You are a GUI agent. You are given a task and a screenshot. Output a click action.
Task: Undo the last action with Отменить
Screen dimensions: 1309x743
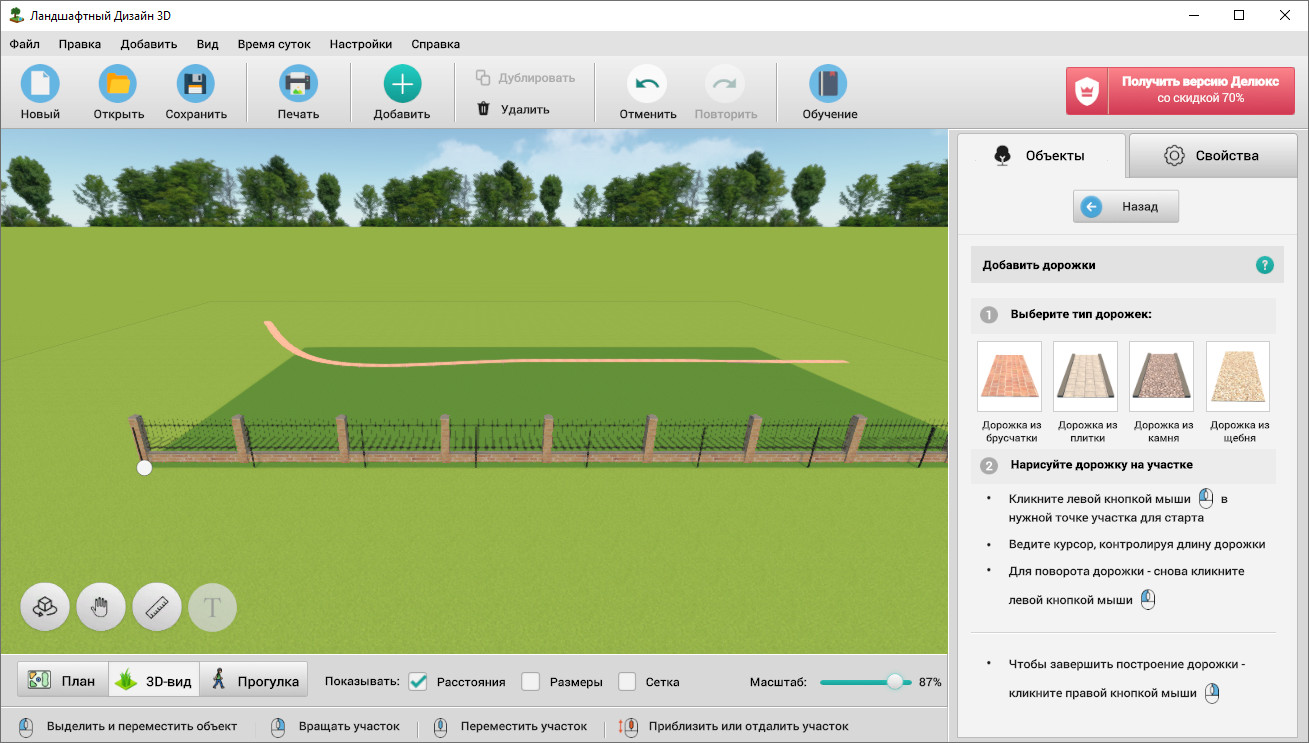click(647, 84)
